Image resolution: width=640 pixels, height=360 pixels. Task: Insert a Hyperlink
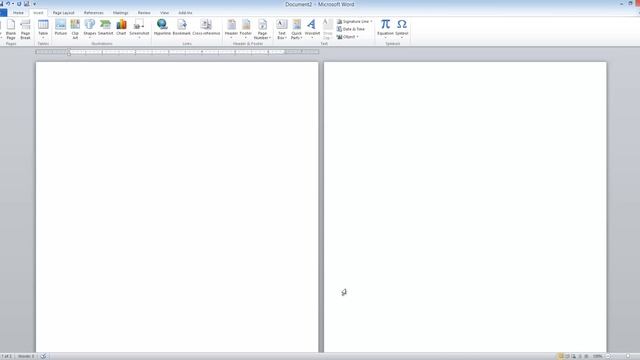162,27
